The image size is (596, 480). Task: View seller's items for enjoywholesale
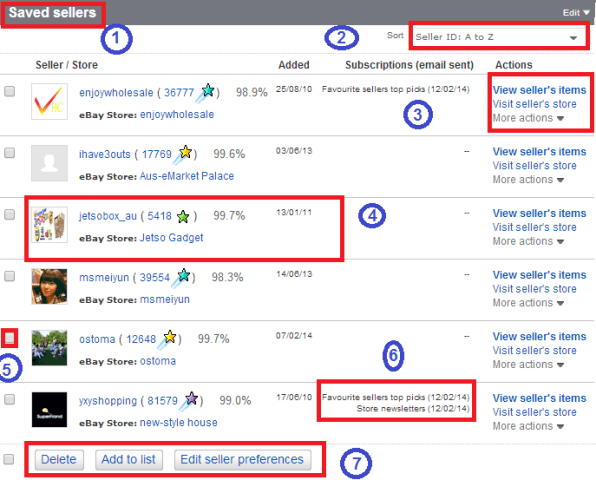pyautogui.click(x=539, y=90)
